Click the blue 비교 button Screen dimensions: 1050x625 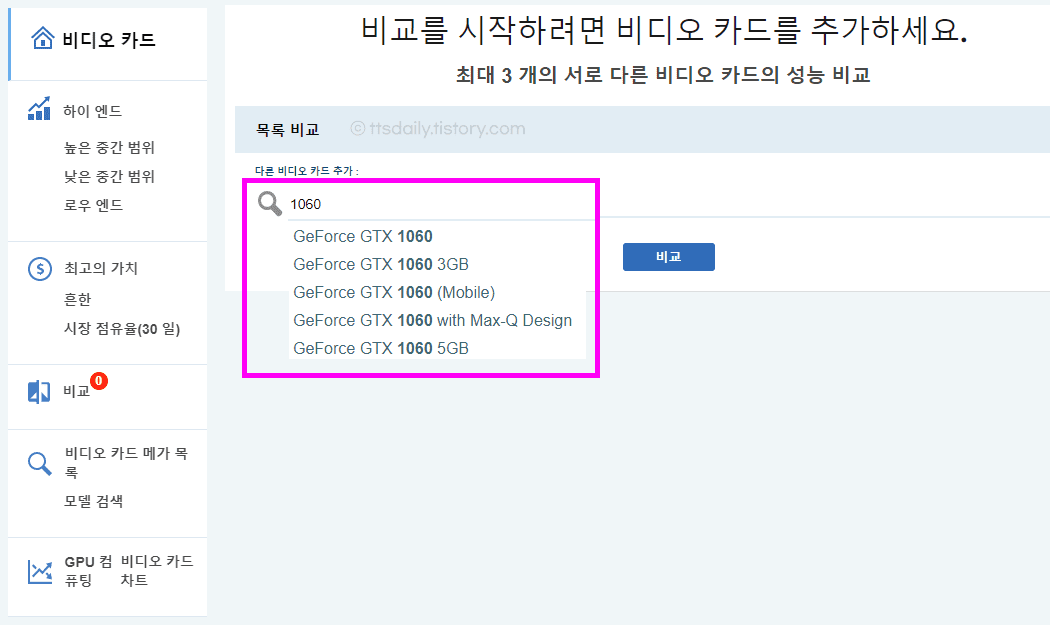point(668,257)
